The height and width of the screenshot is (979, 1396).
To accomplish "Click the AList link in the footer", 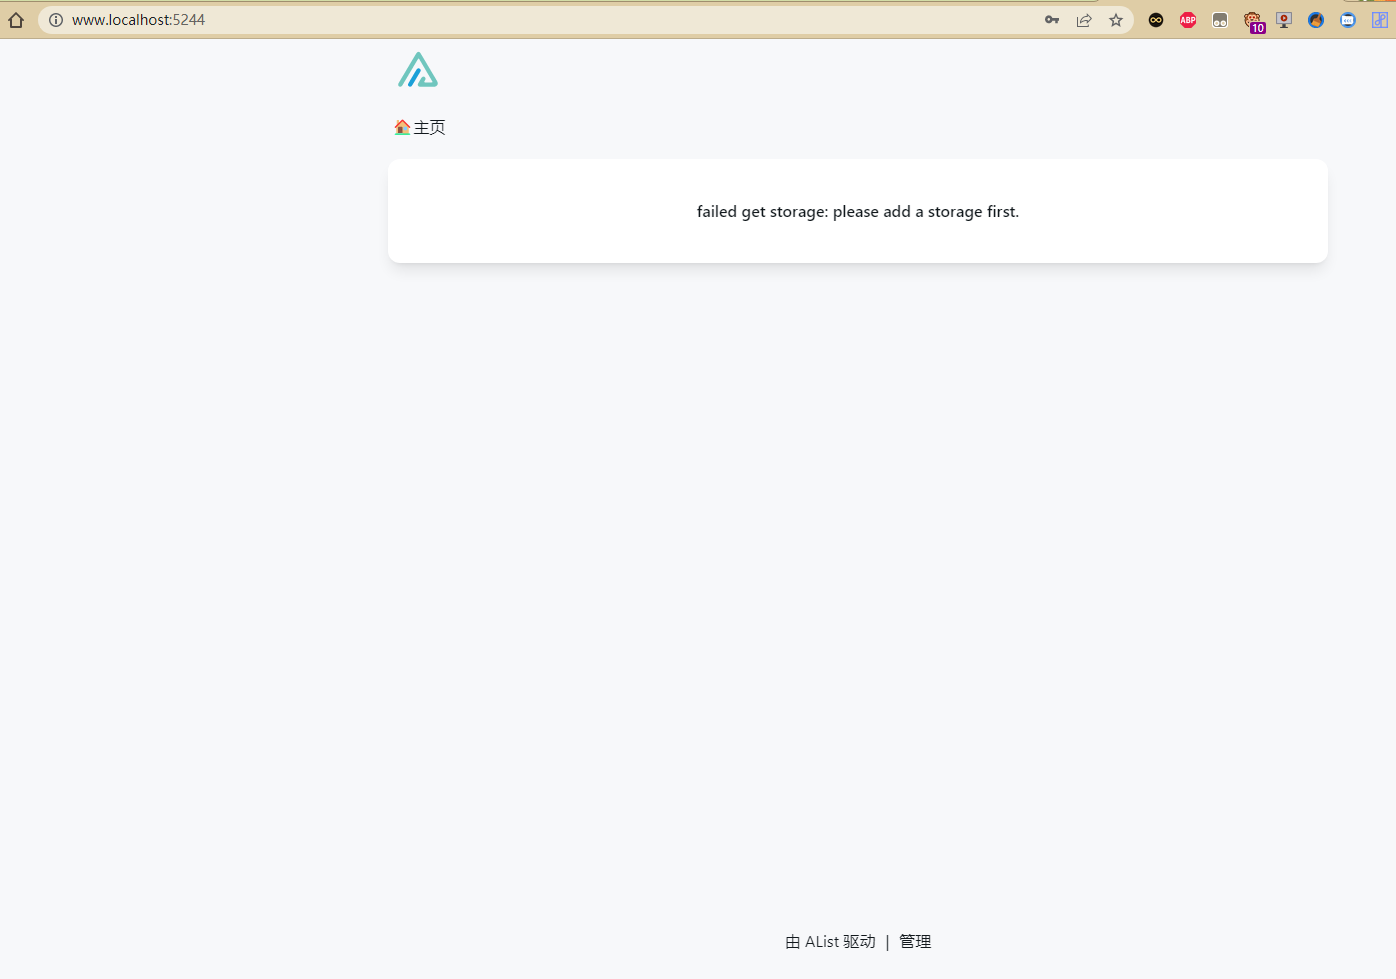I will (x=822, y=941).
